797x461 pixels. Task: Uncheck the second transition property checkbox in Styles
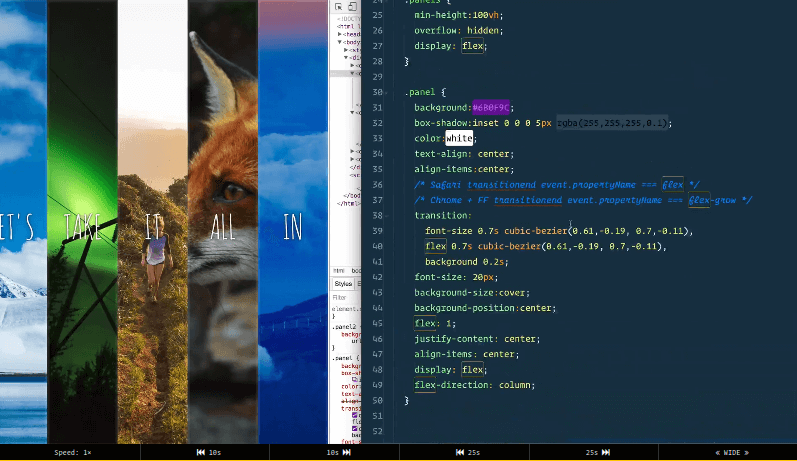[355, 428]
